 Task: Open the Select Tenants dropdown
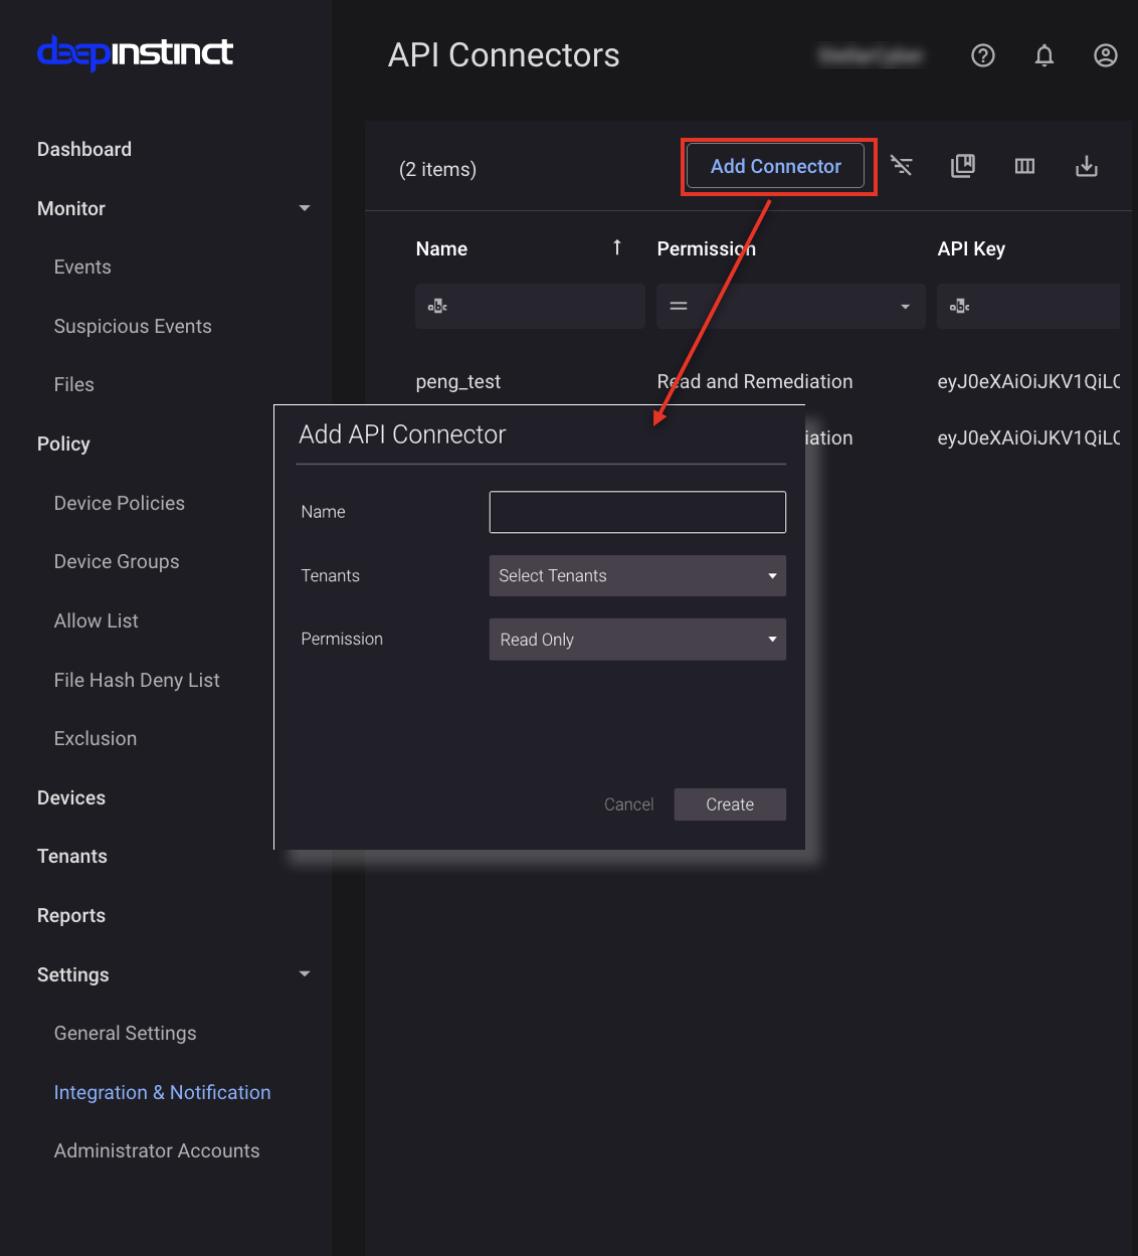[637, 576]
